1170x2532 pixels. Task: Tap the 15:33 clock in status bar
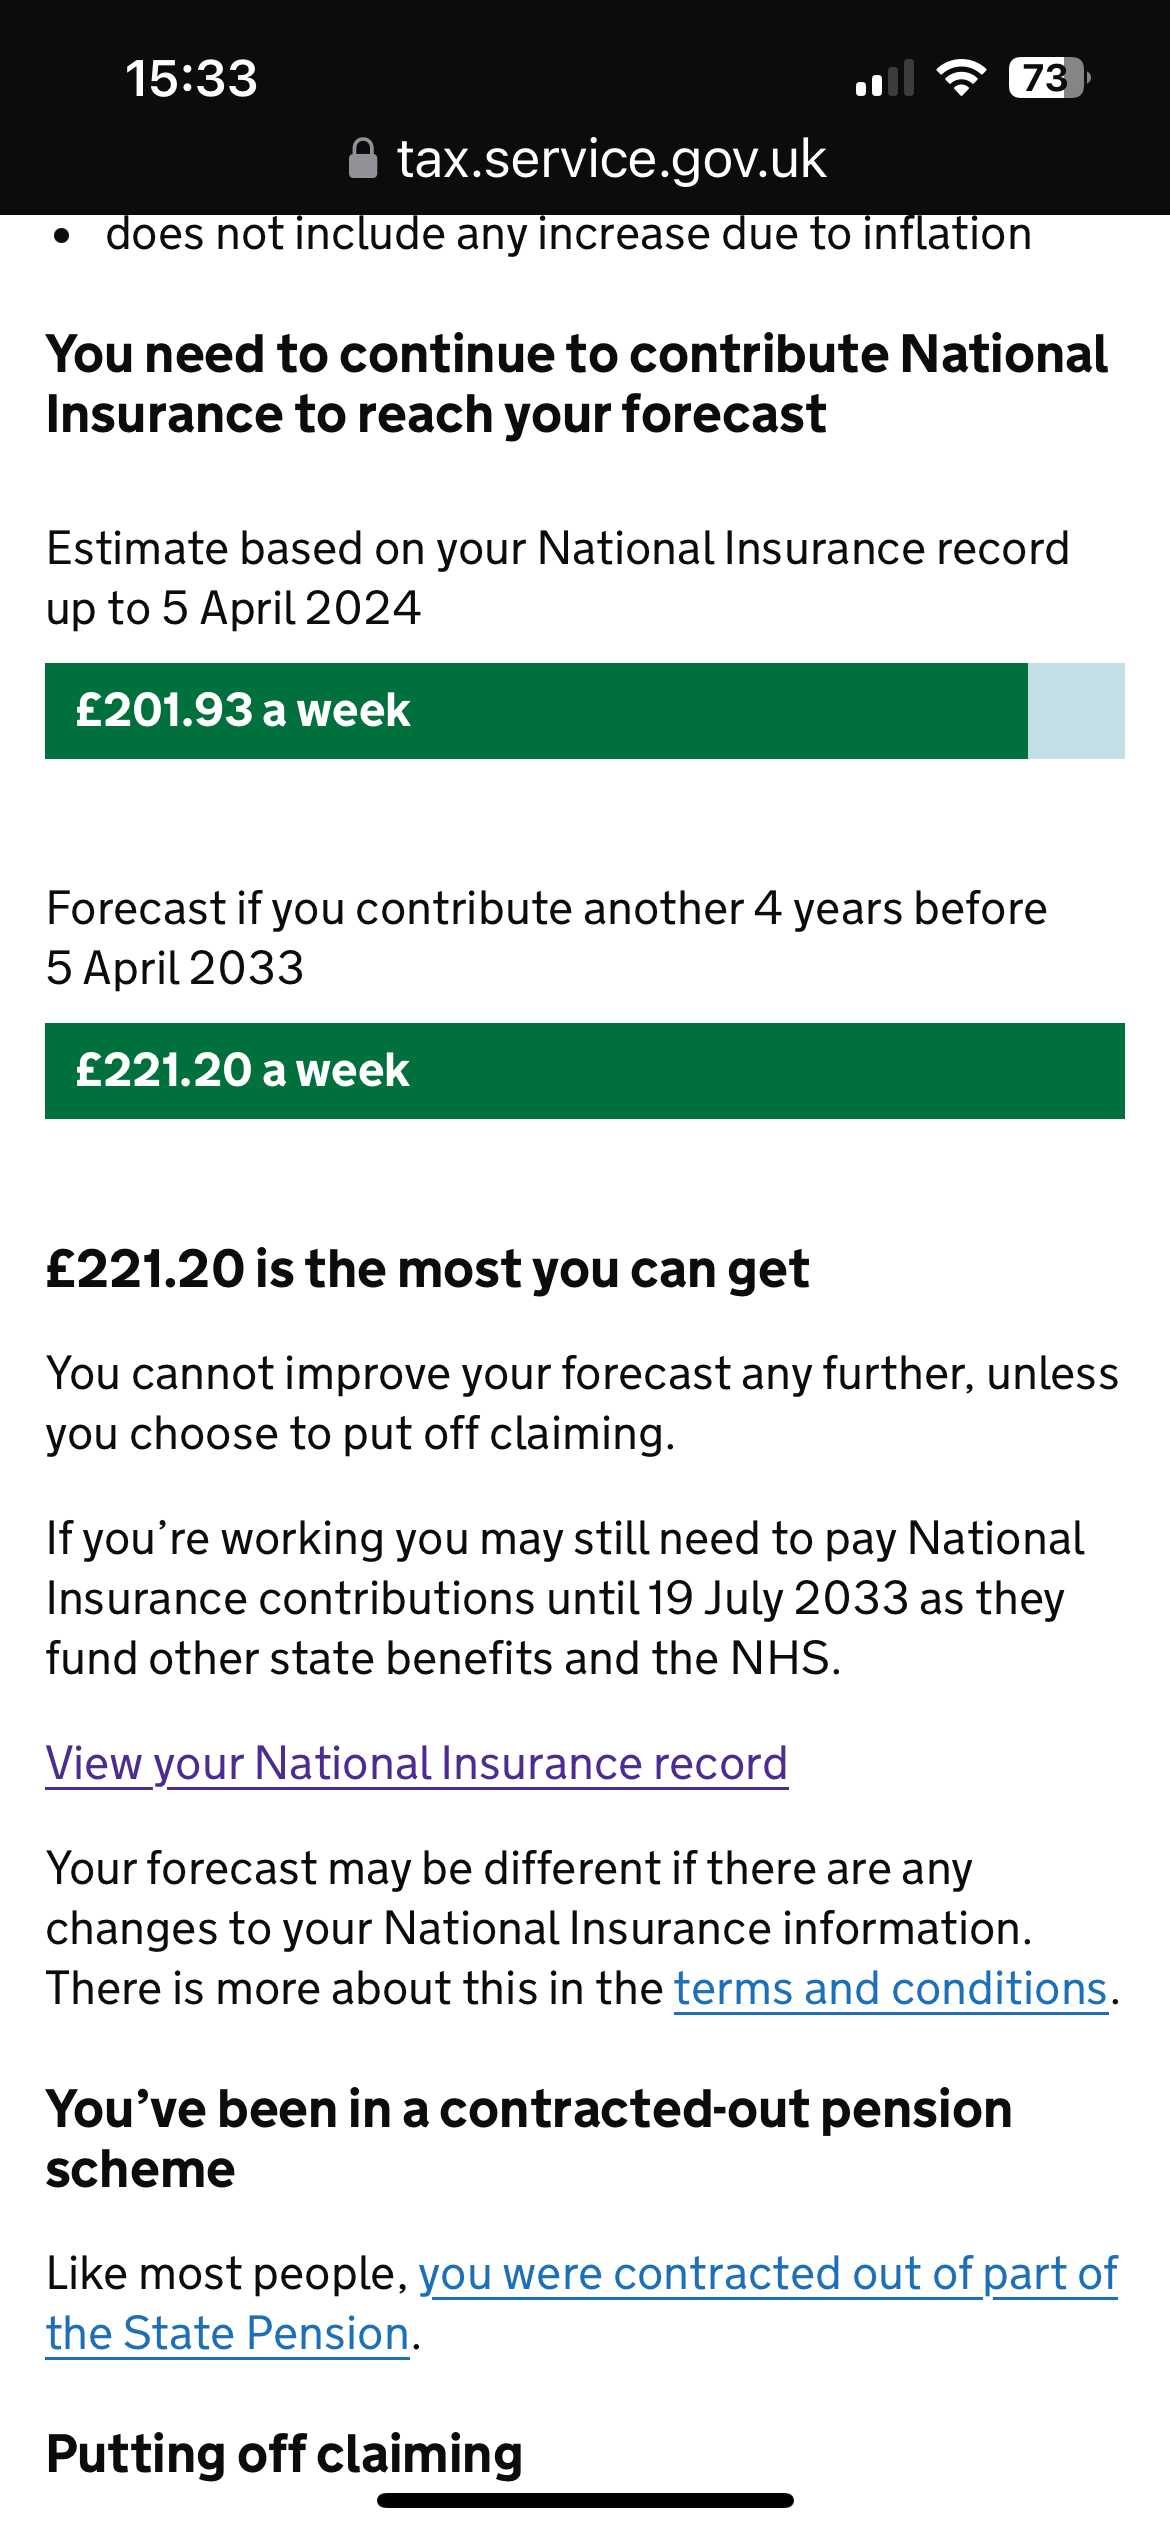tap(191, 79)
